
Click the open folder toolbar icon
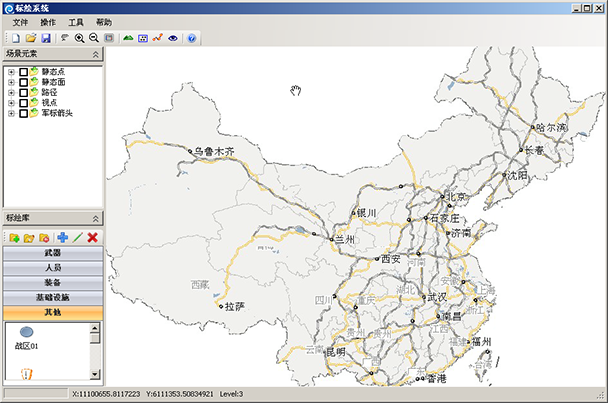(x=31, y=38)
